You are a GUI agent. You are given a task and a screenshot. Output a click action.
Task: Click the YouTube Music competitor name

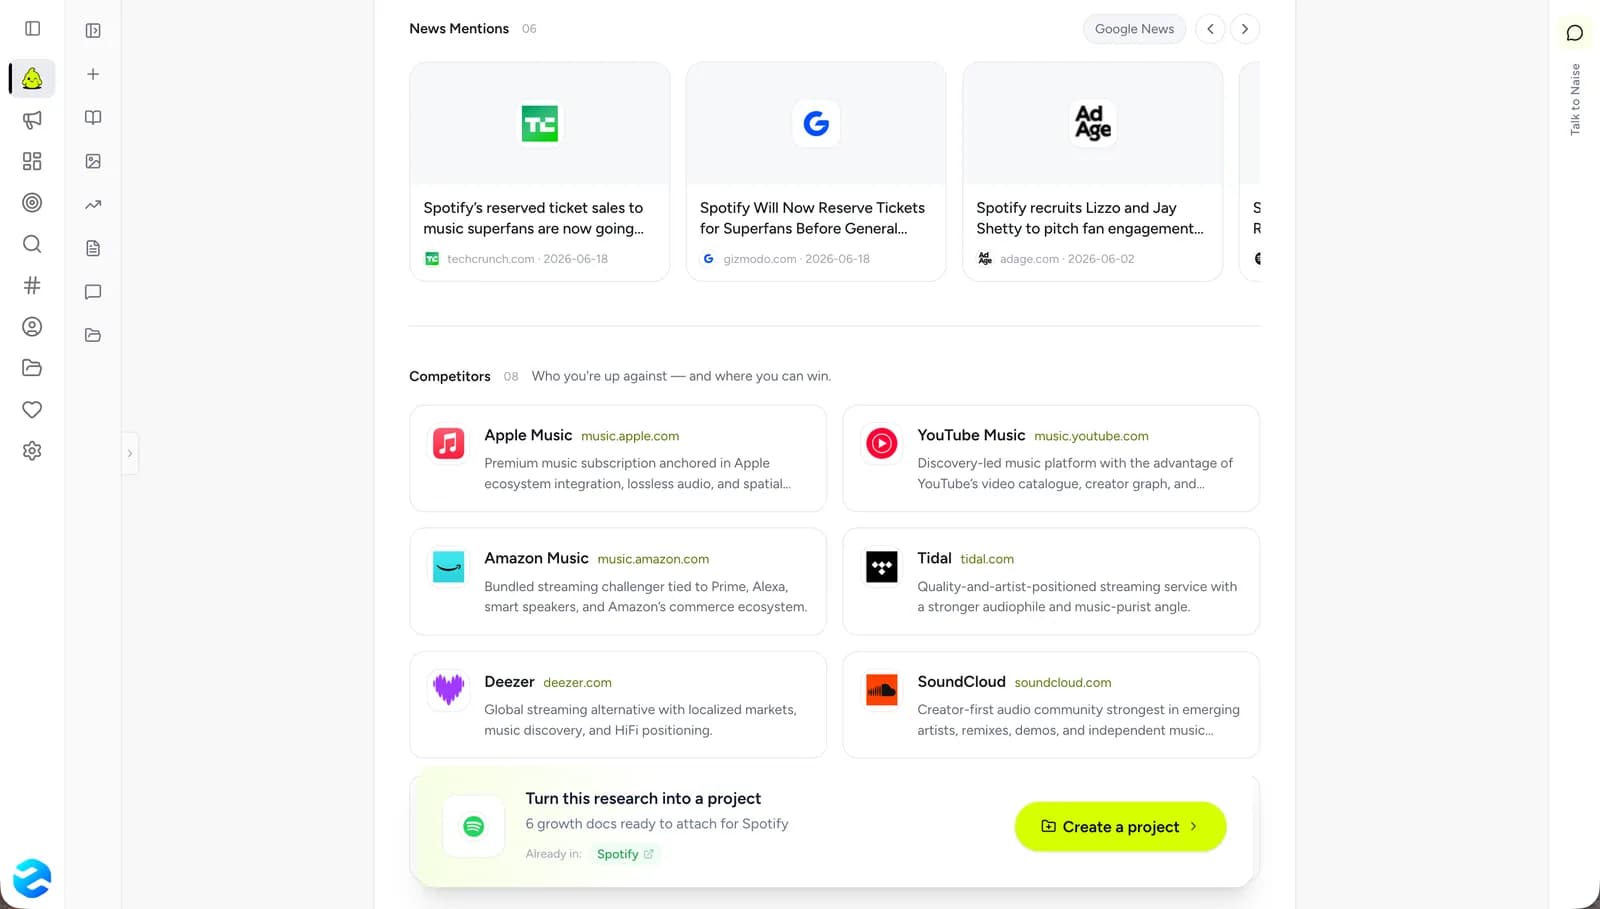971,435
